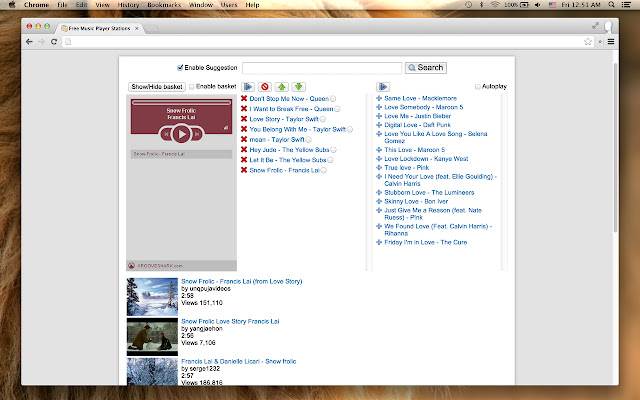Click the page vertical scrollbar
This screenshot has height=400, width=640.
pos(615,147)
